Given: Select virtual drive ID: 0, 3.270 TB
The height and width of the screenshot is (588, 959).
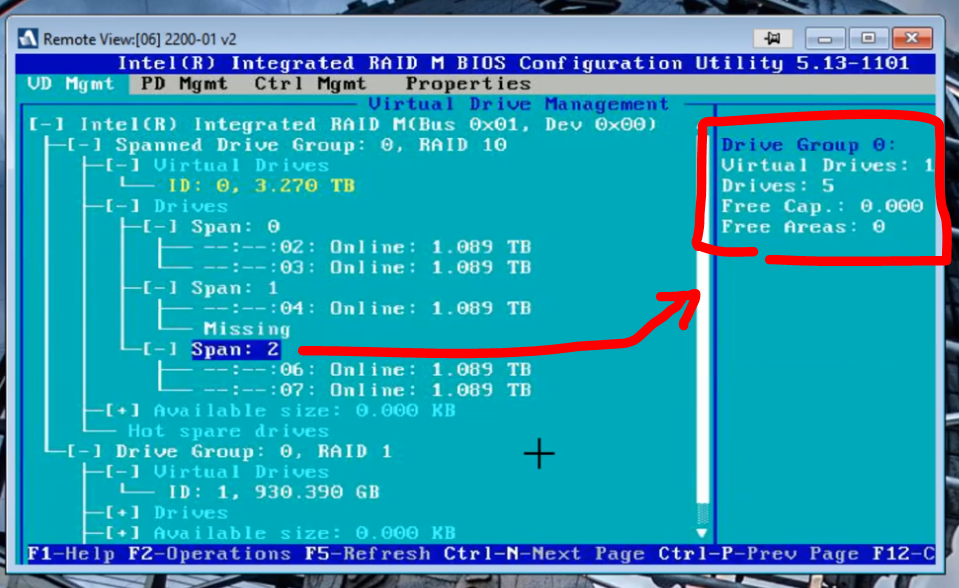Looking at the screenshot, I should click(261, 186).
